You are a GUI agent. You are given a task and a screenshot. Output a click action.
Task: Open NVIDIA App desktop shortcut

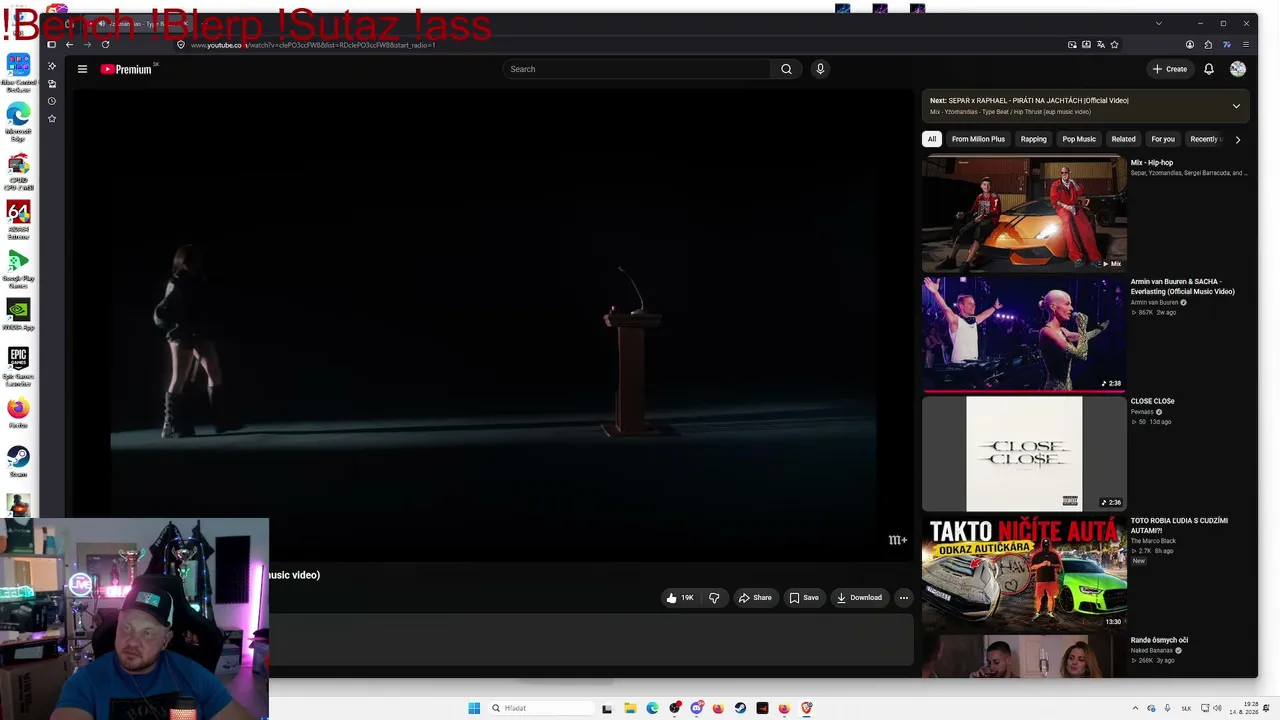click(x=18, y=315)
